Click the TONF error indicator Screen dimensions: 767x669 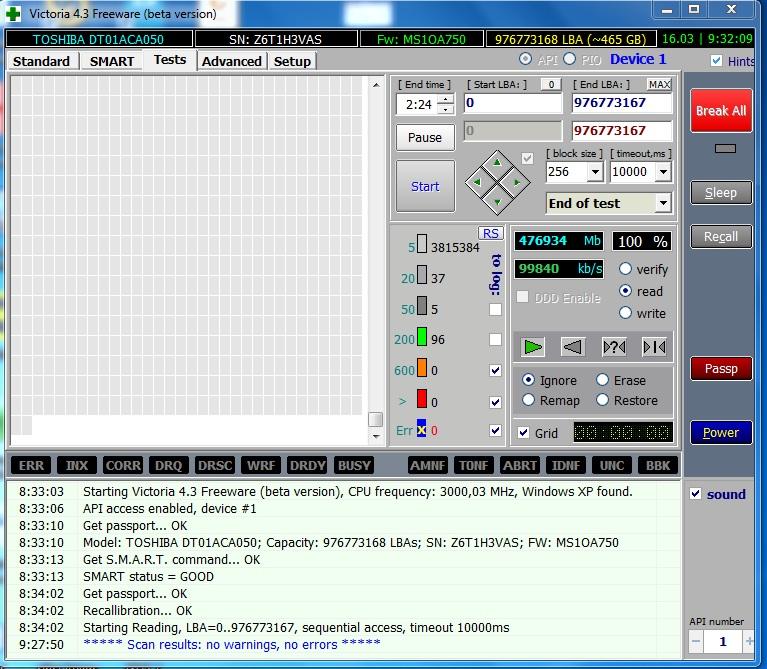pos(474,465)
